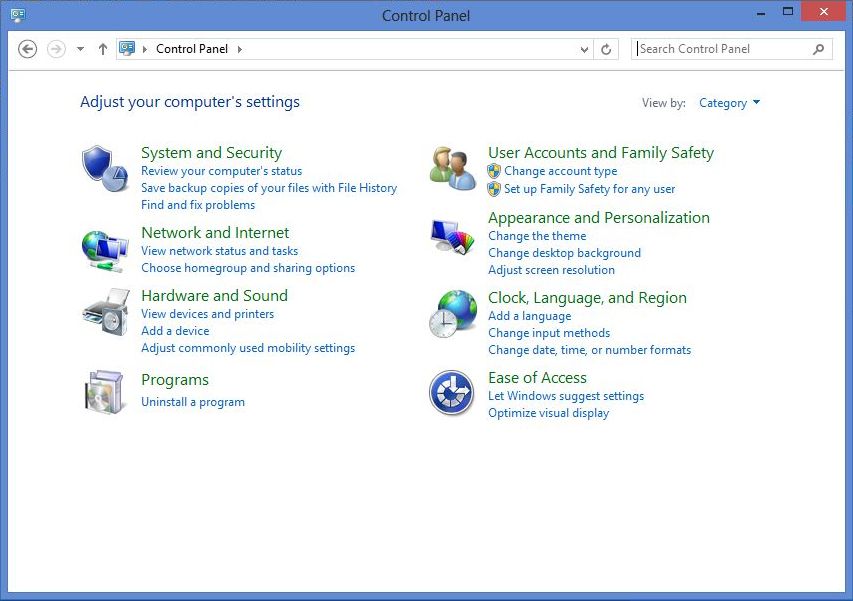Viewport: 853px width, 601px height.
Task: Open Save backup copies with File History
Action: click(269, 188)
